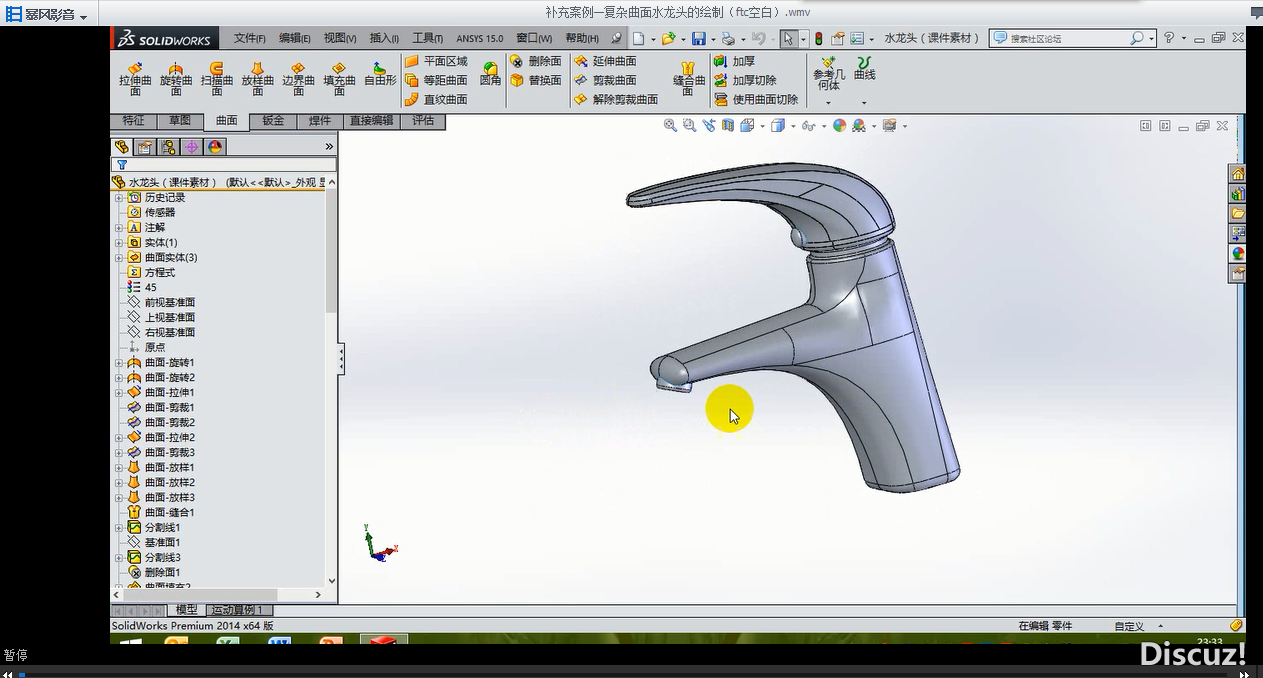Toggle the cursor Select tool button
This screenshot has width=1263, height=678.
point(788,39)
